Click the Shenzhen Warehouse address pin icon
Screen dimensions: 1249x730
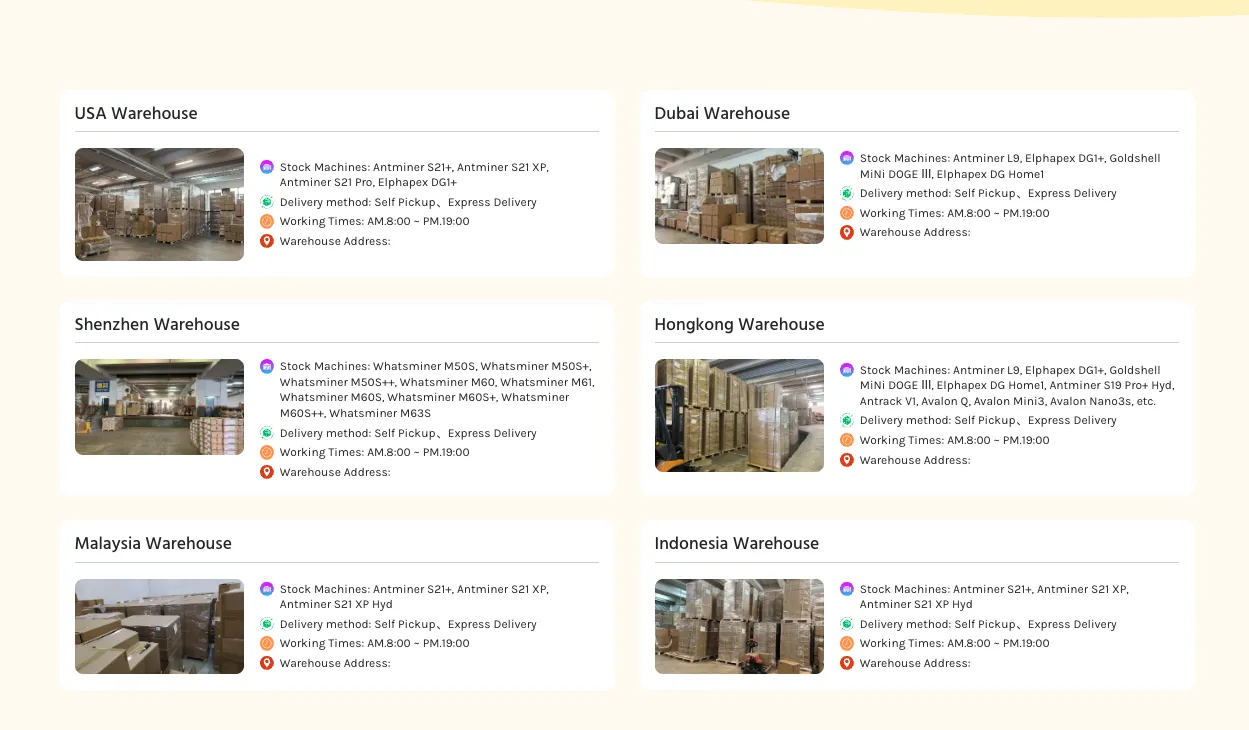(x=267, y=472)
